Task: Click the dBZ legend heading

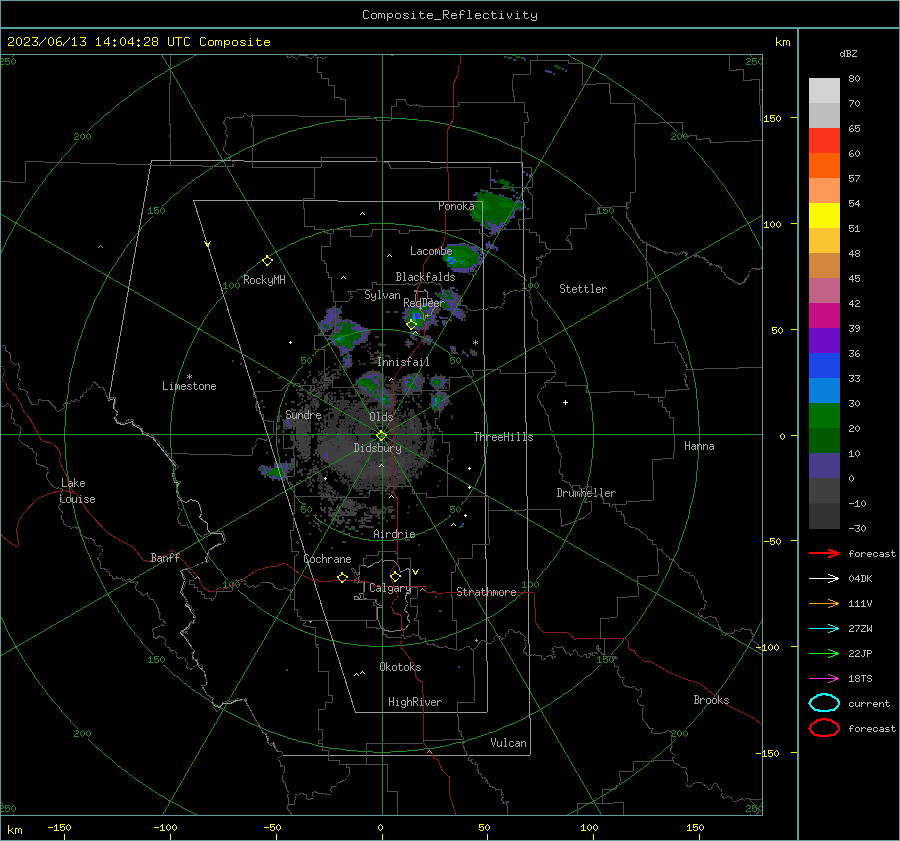Action: pyautogui.click(x=848, y=53)
